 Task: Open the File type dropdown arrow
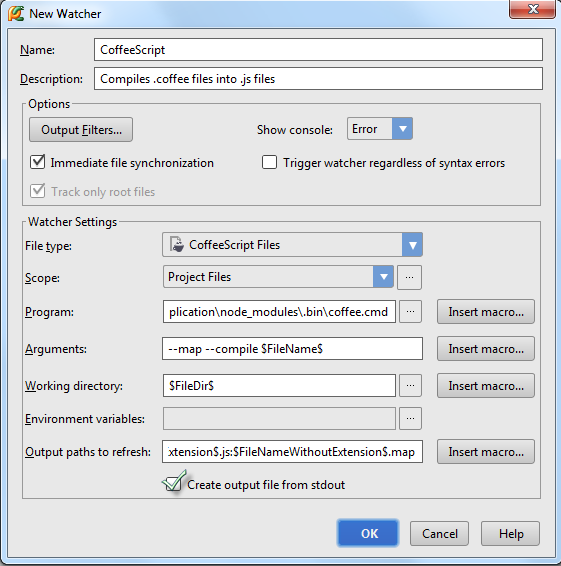click(x=412, y=245)
